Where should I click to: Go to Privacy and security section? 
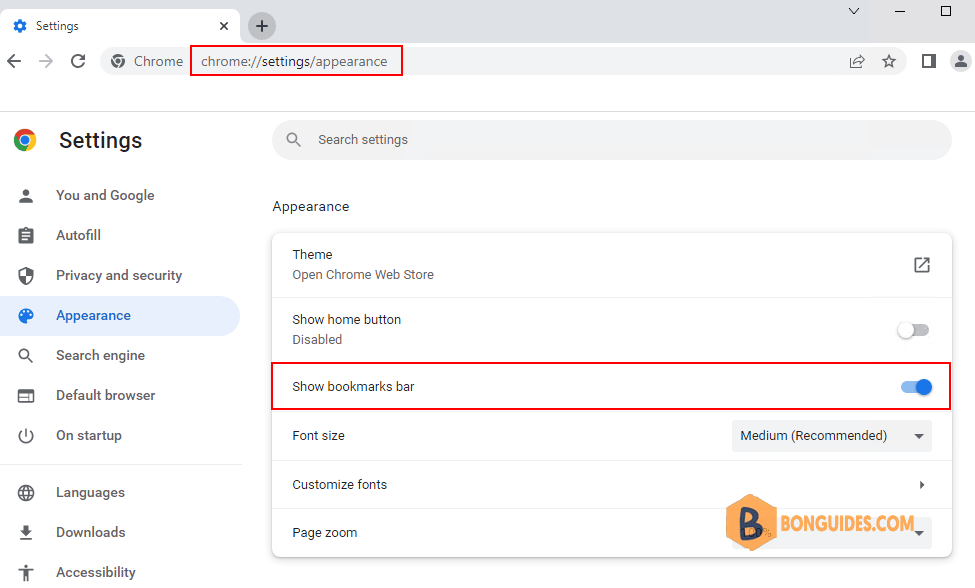pos(119,275)
